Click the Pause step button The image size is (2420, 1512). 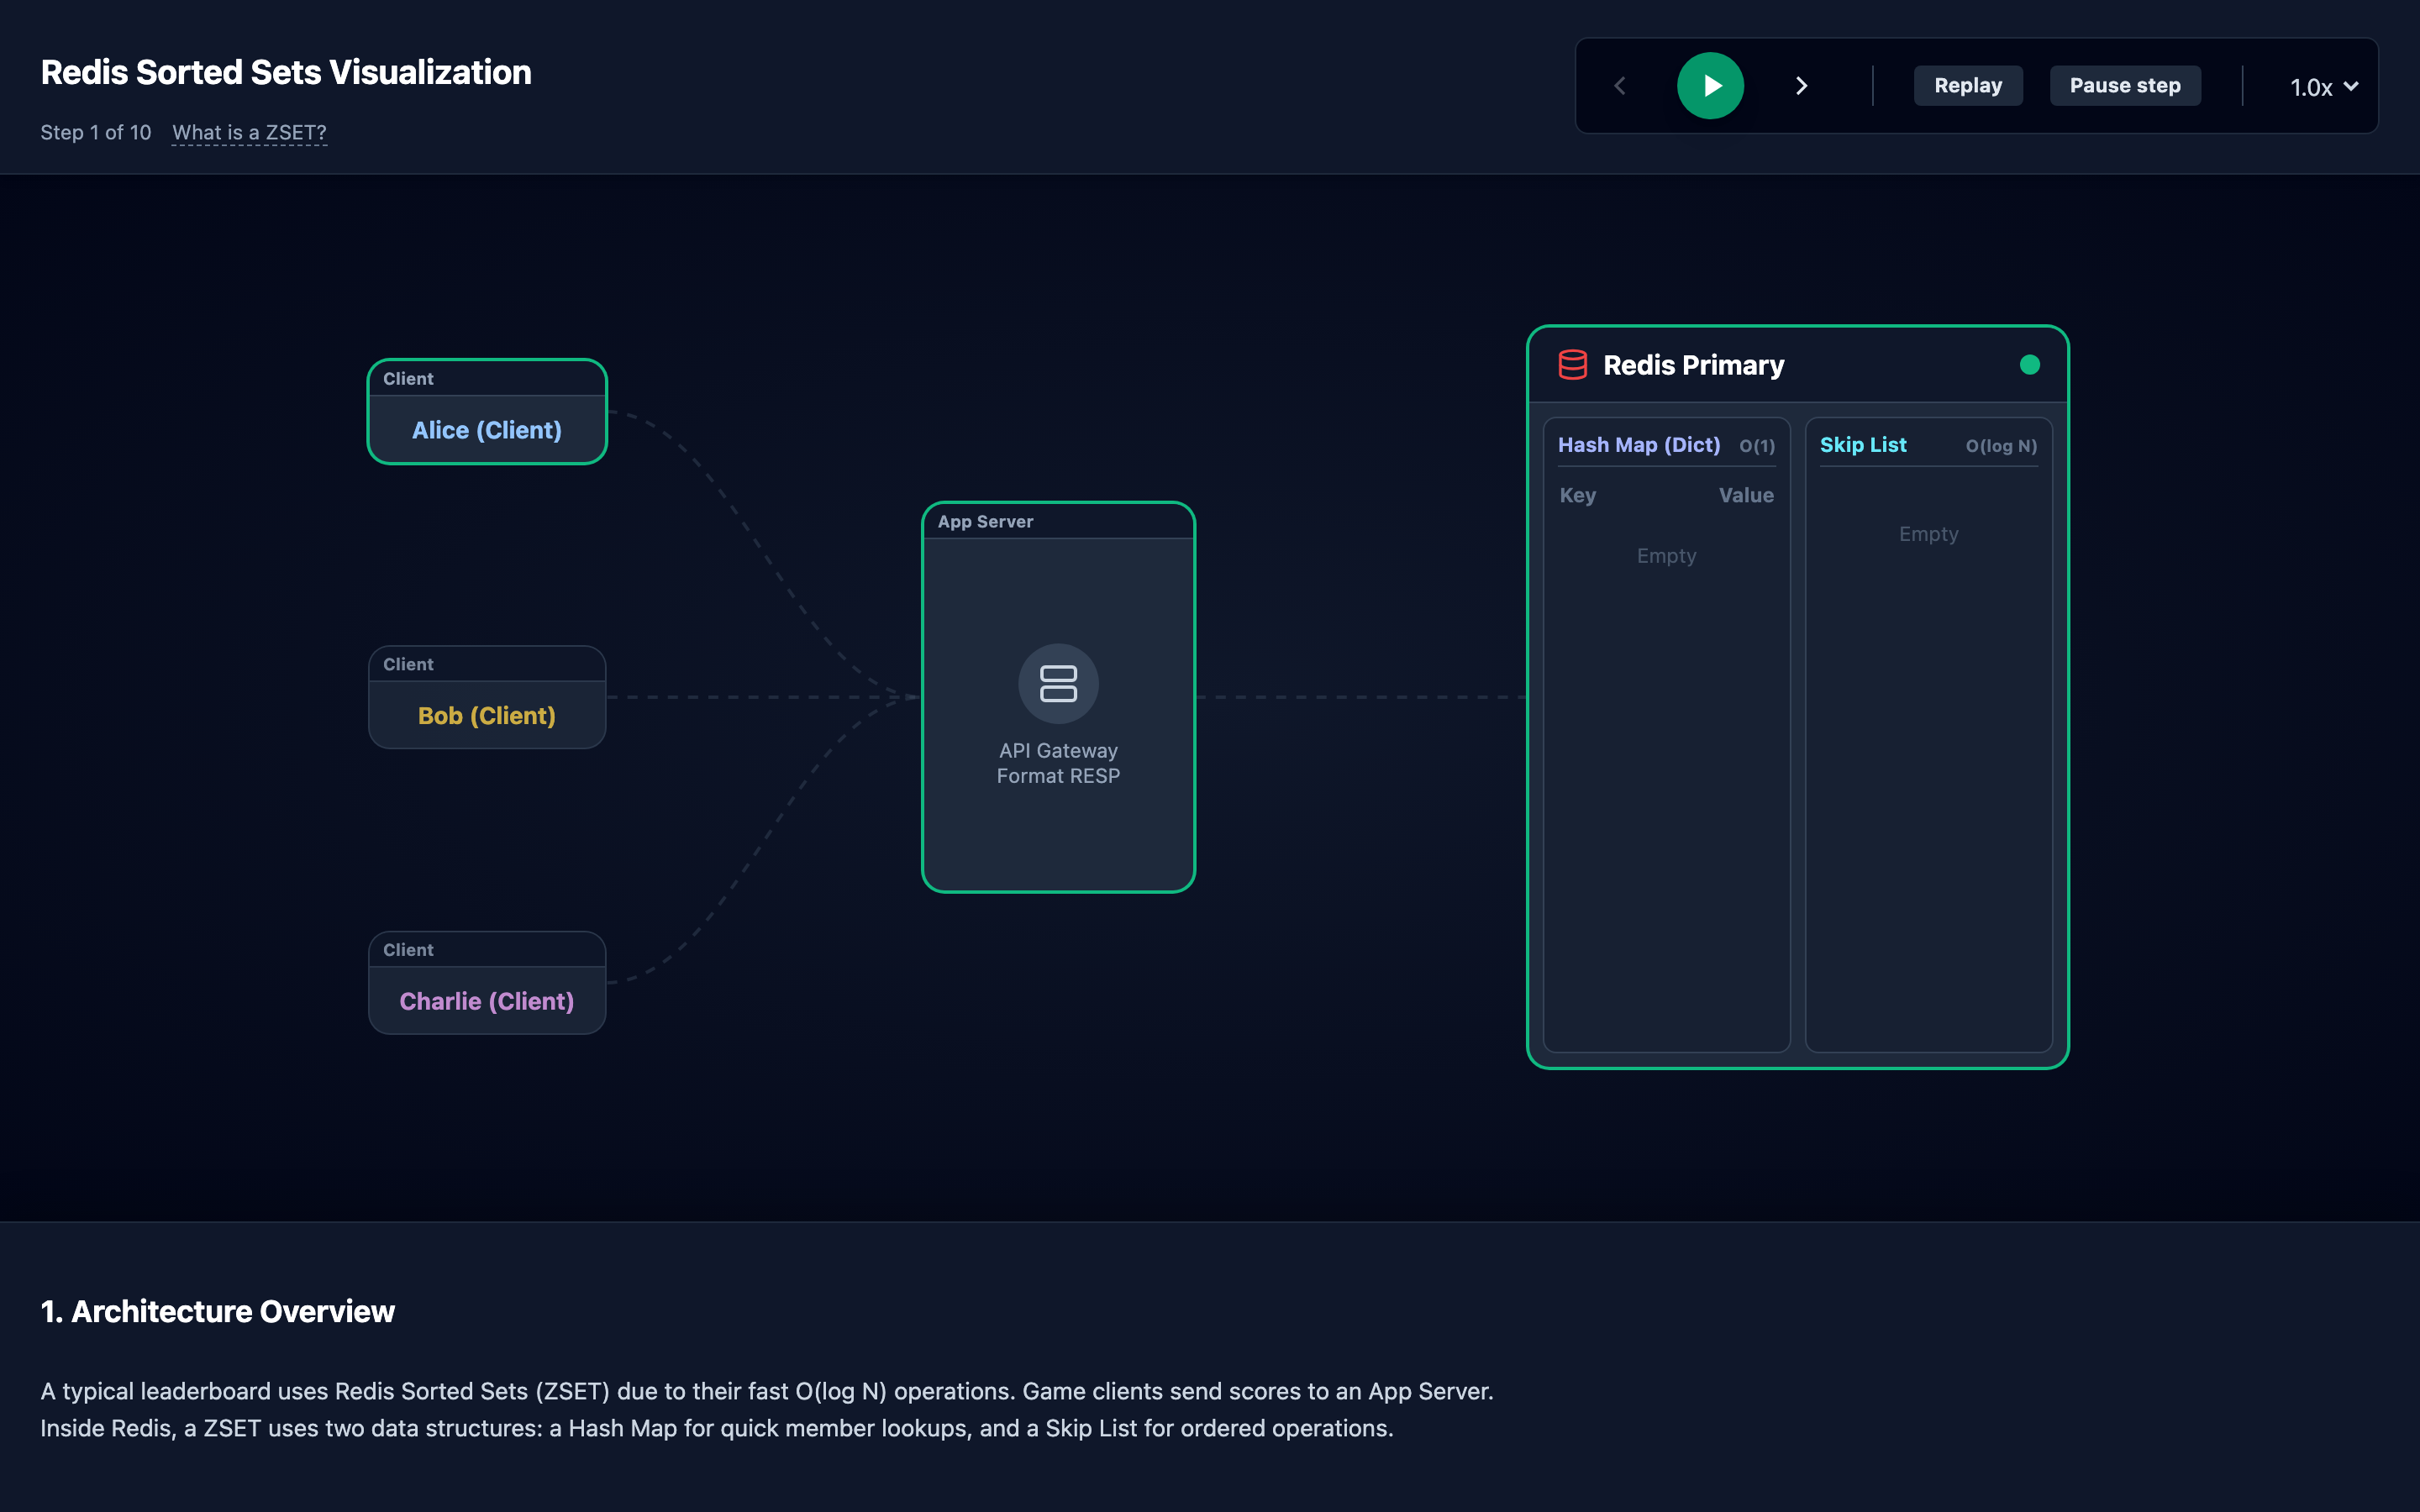click(2125, 86)
